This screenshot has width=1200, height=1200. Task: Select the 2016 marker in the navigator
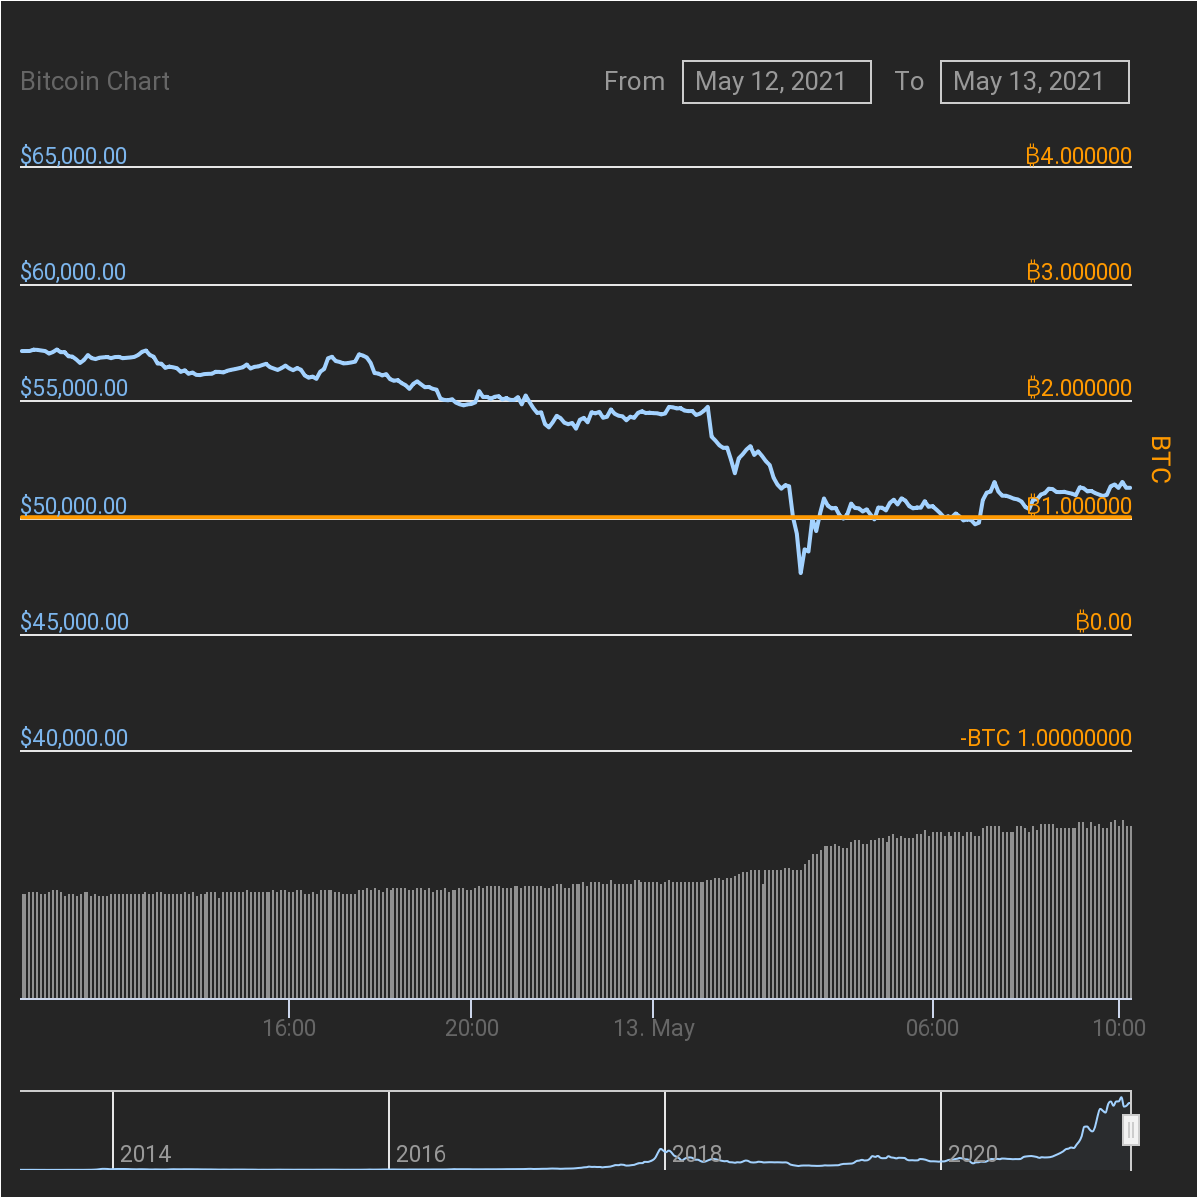pos(421,1154)
